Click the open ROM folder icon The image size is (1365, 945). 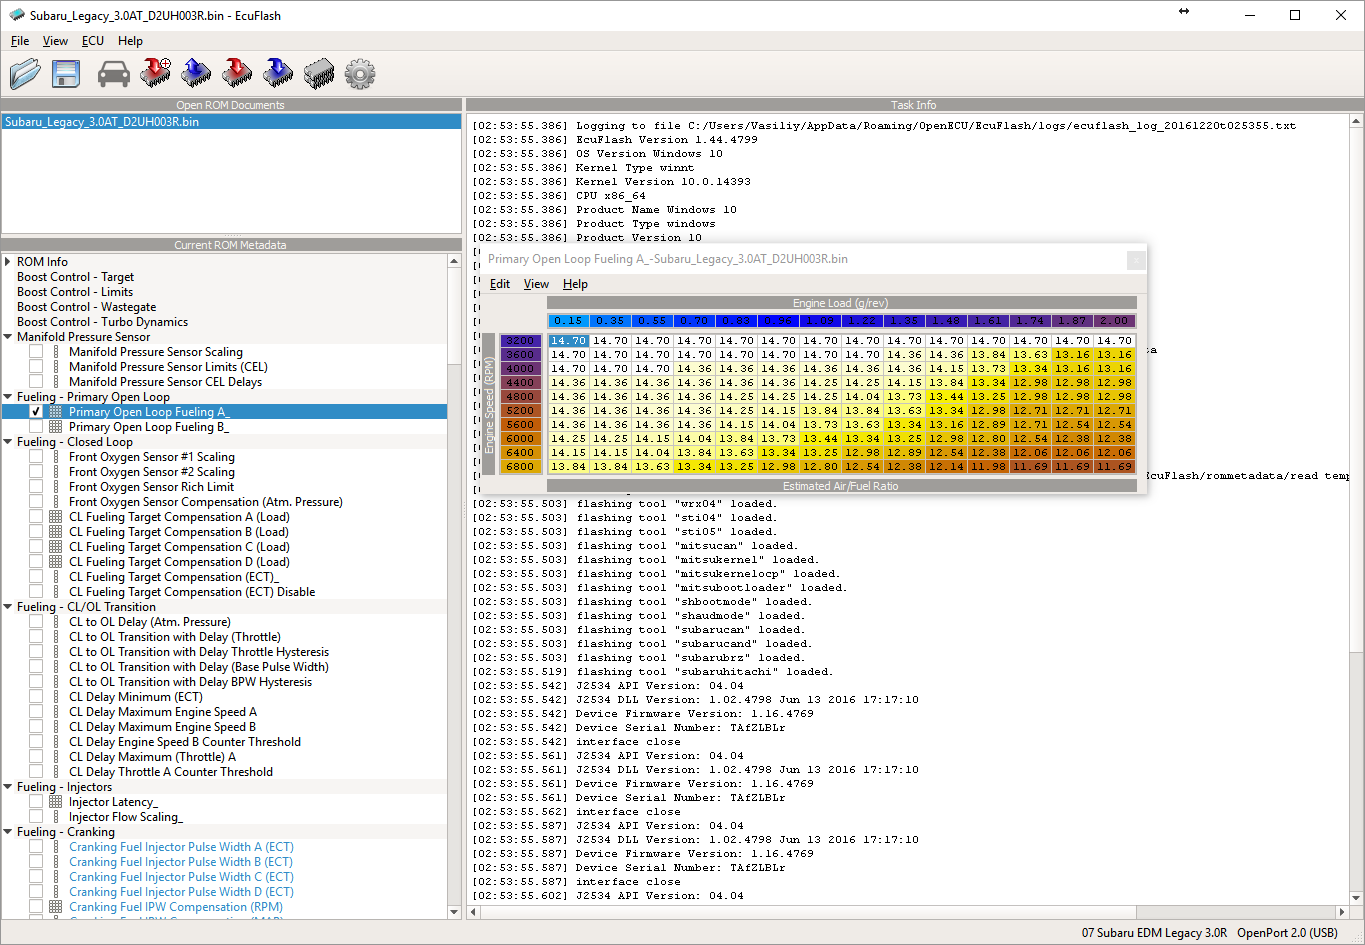[x=25, y=73]
